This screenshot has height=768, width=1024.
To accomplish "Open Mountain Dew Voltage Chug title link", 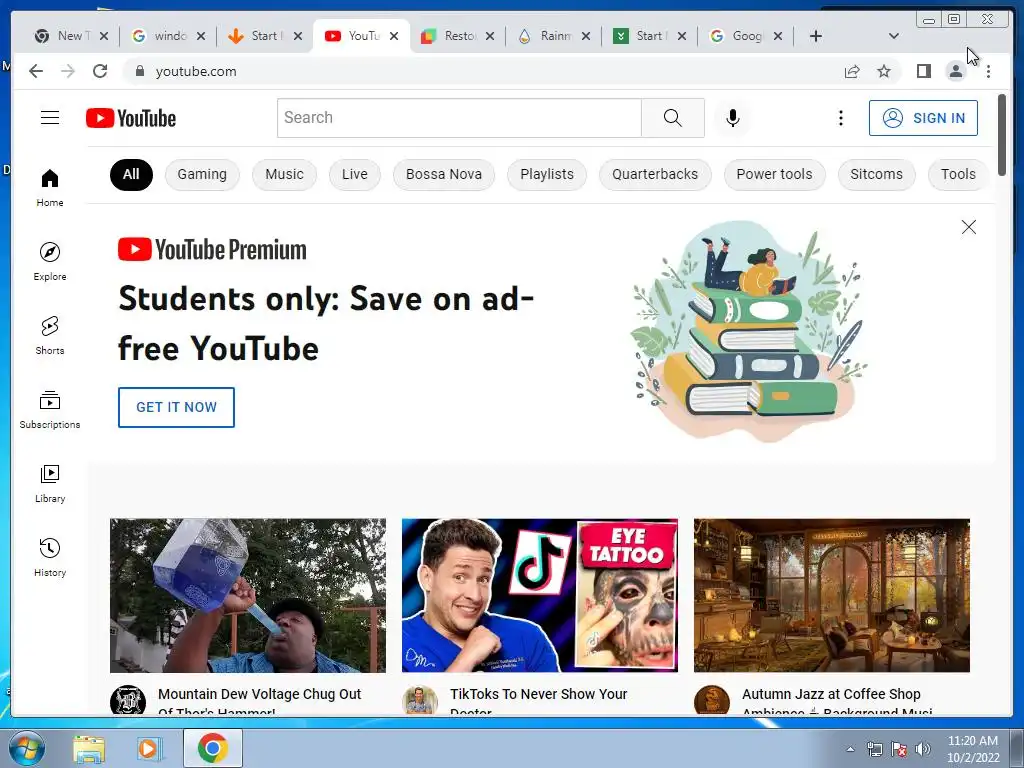I will (x=259, y=701).
